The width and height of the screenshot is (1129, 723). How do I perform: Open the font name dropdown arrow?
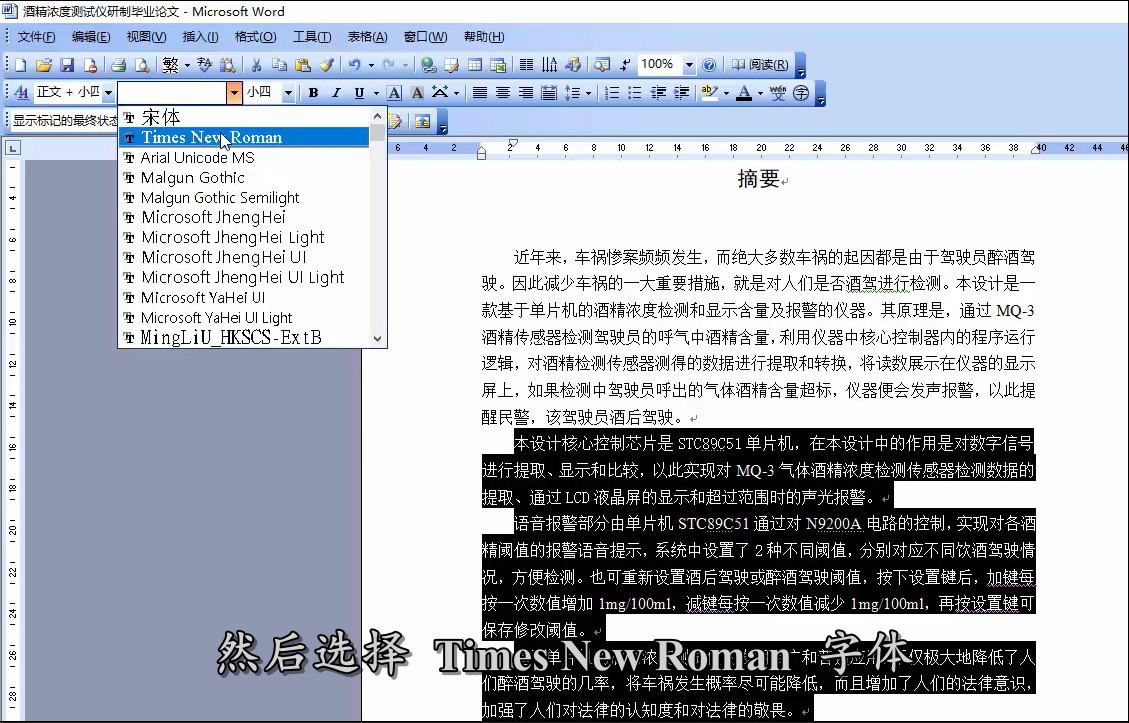[x=234, y=93]
